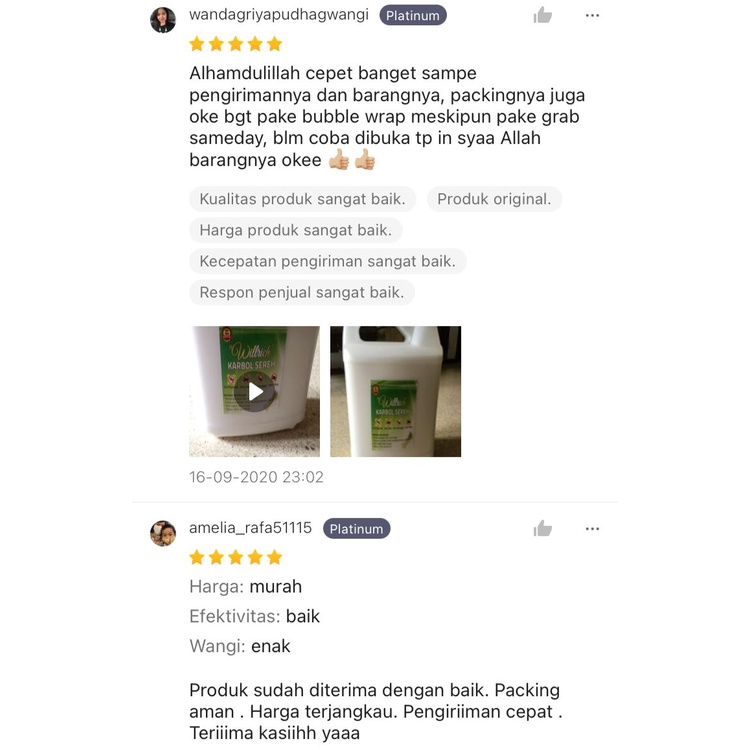Open username amelia_rafa51115
The image size is (750, 750).
coord(251,528)
